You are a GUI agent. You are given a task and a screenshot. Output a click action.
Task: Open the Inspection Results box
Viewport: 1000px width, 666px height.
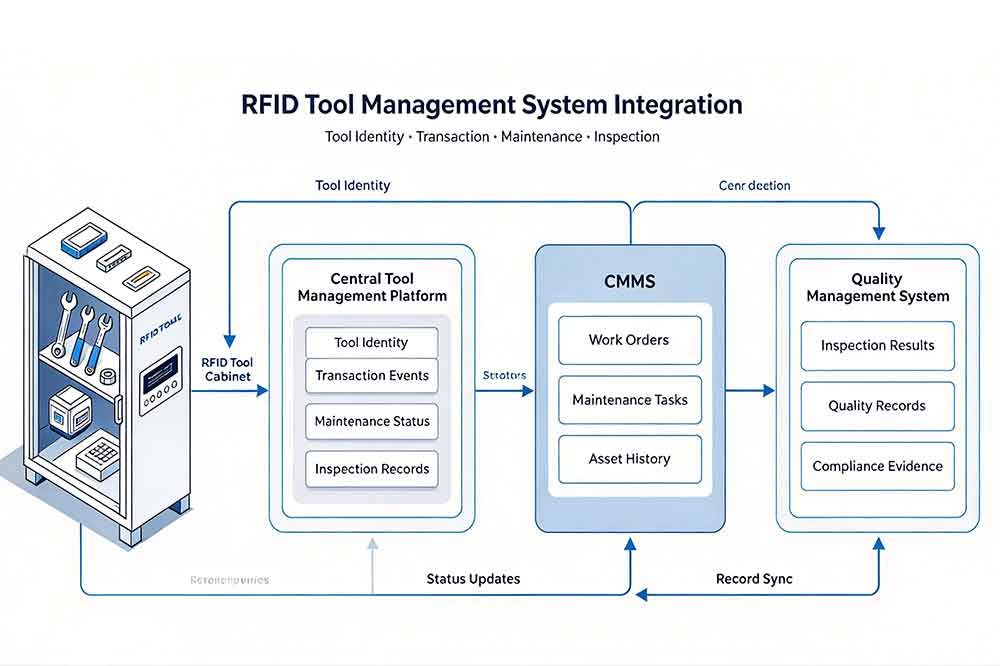pyautogui.click(x=878, y=346)
